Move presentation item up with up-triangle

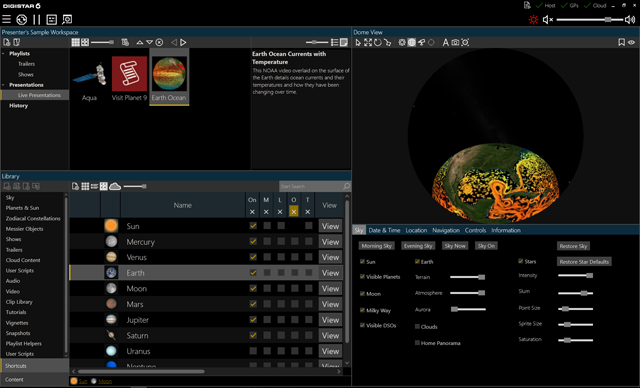pos(140,42)
